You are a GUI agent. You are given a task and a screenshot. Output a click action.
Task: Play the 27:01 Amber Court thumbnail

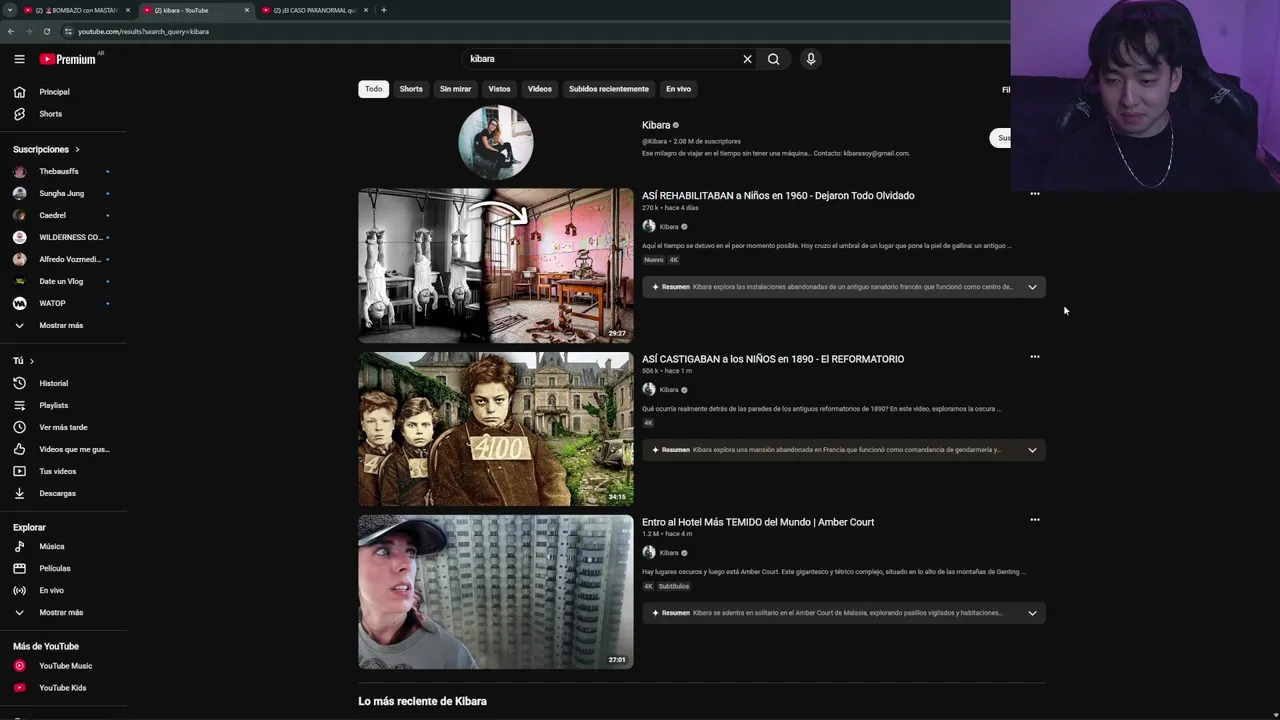click(496, 591)
